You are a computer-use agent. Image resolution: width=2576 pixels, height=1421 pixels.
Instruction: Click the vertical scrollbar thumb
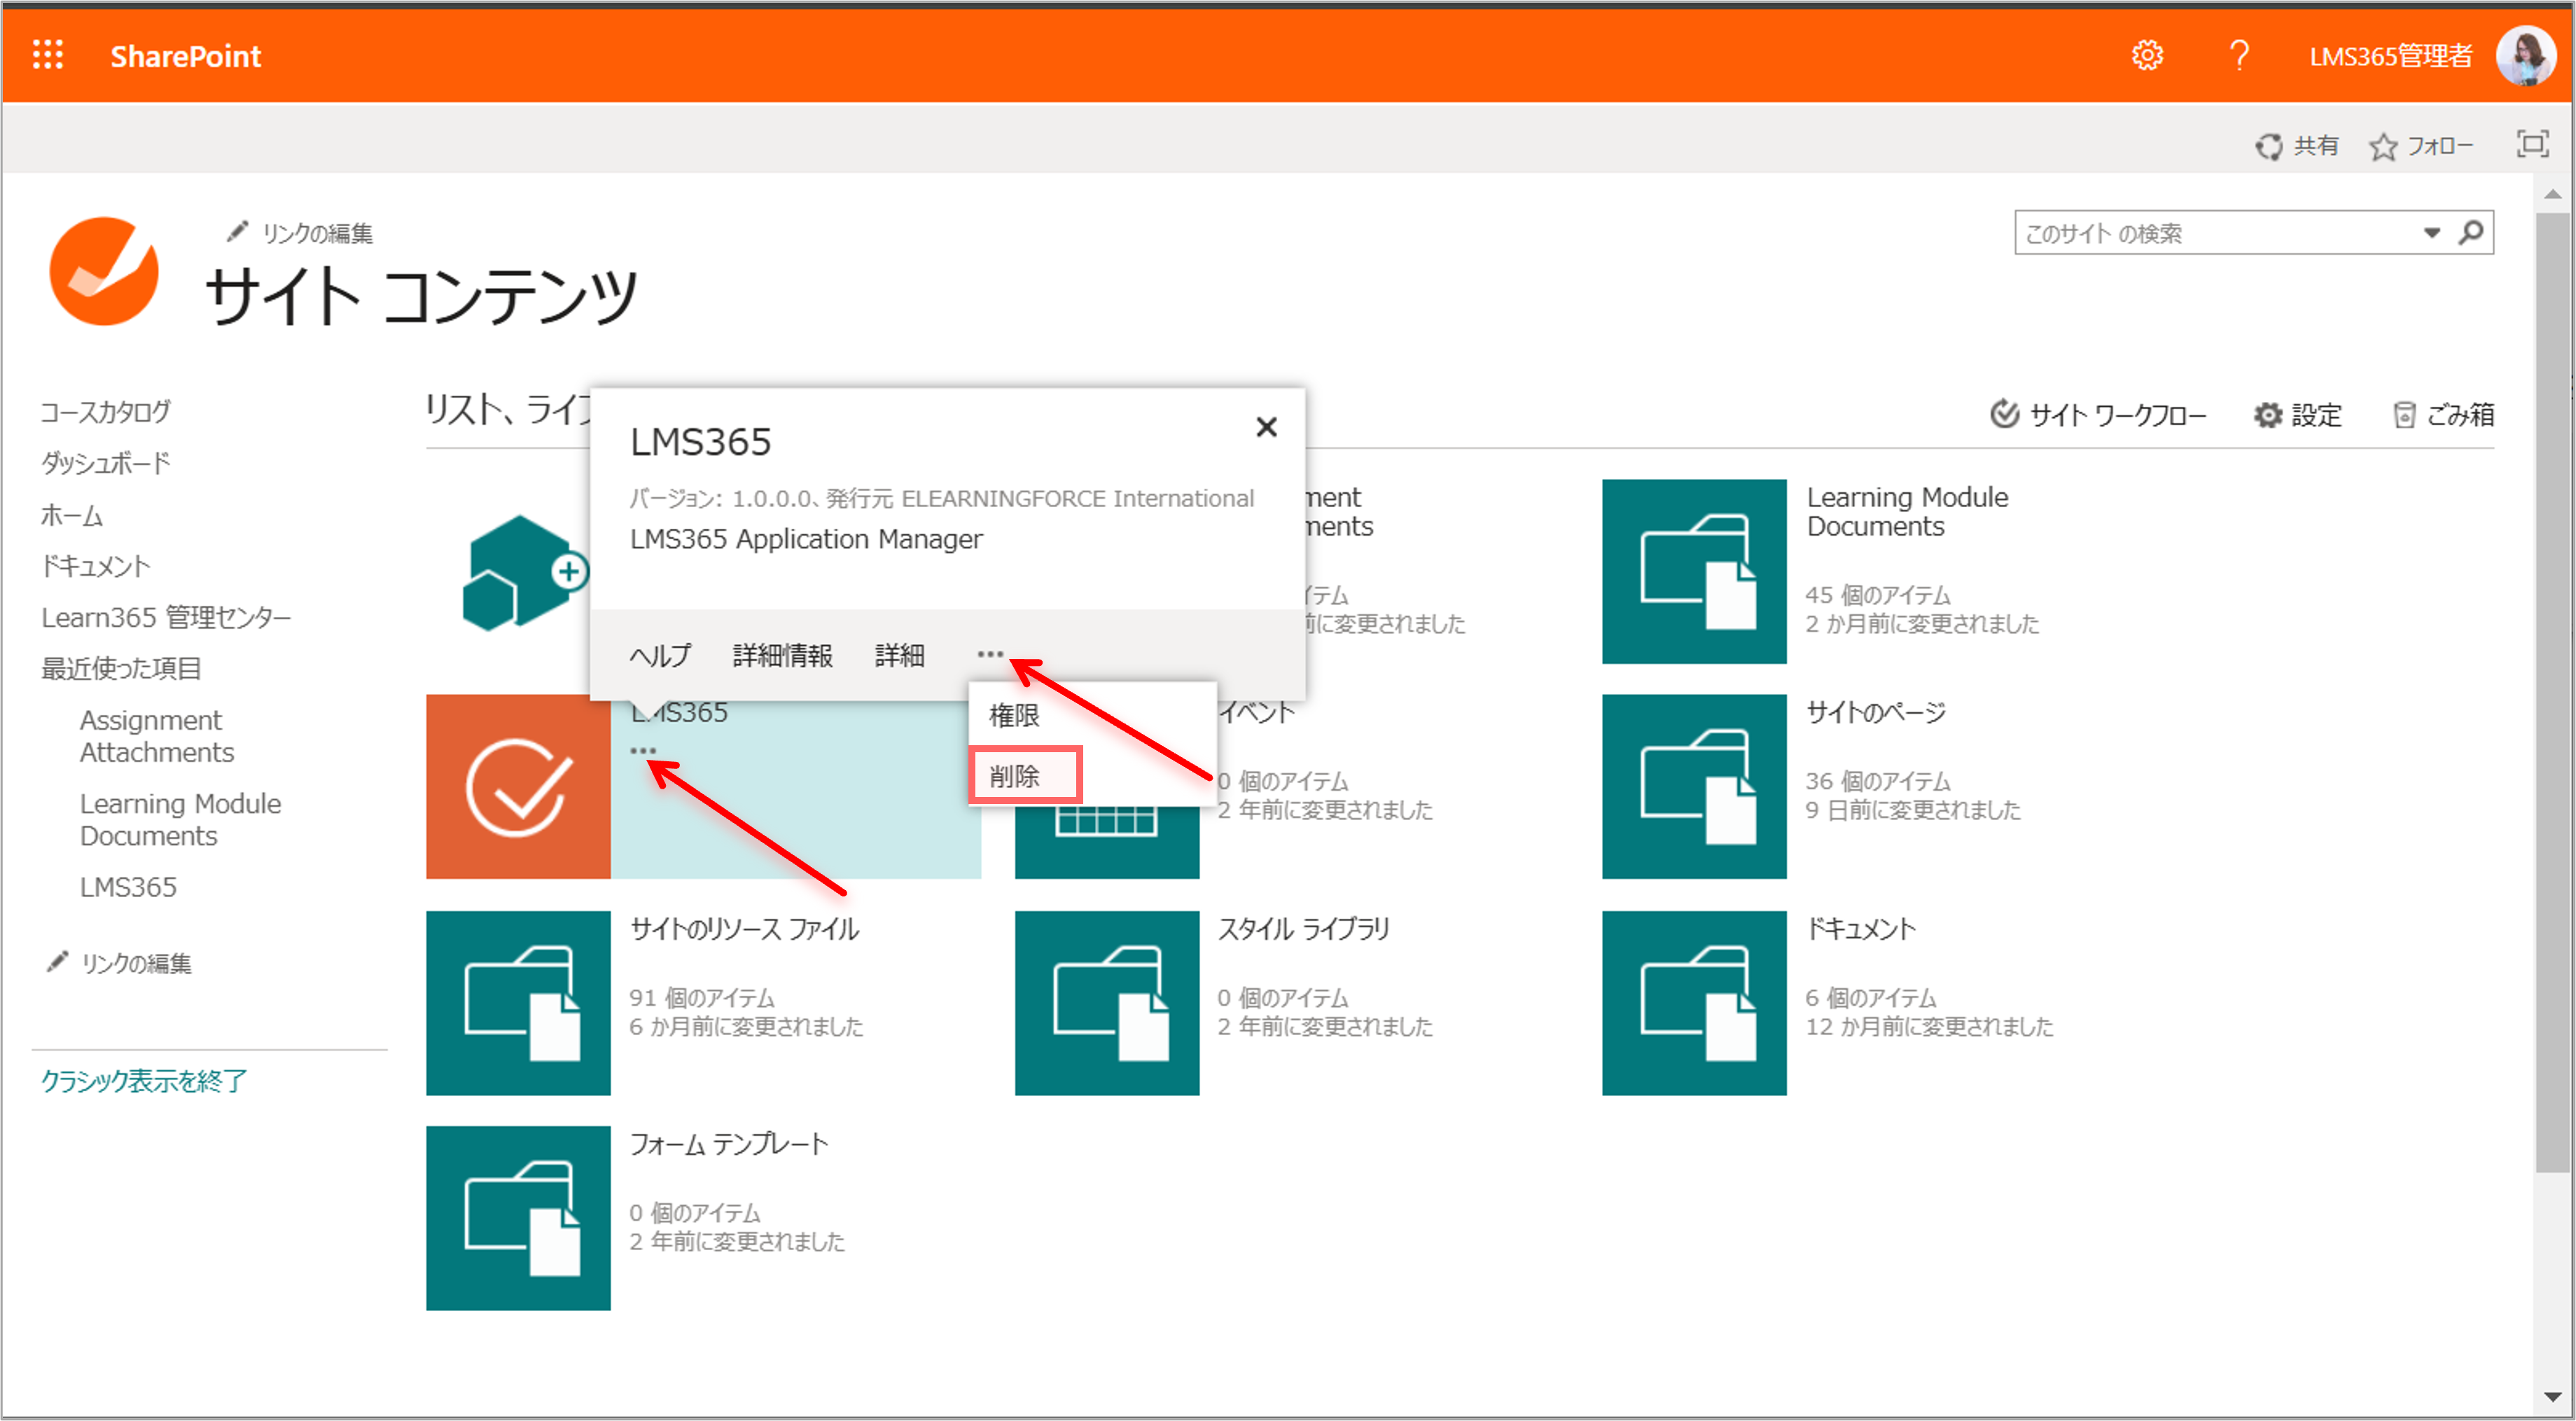2553,691
